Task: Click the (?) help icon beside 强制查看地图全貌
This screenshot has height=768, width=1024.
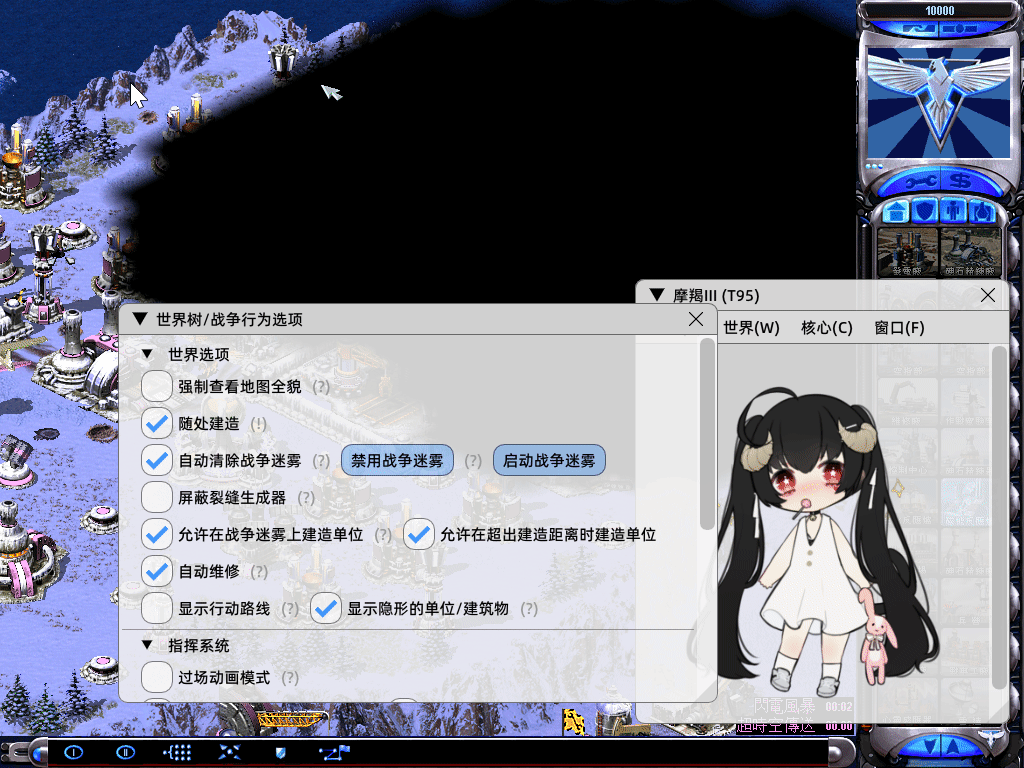Action: pyautogui.click(x=321, y=387)
